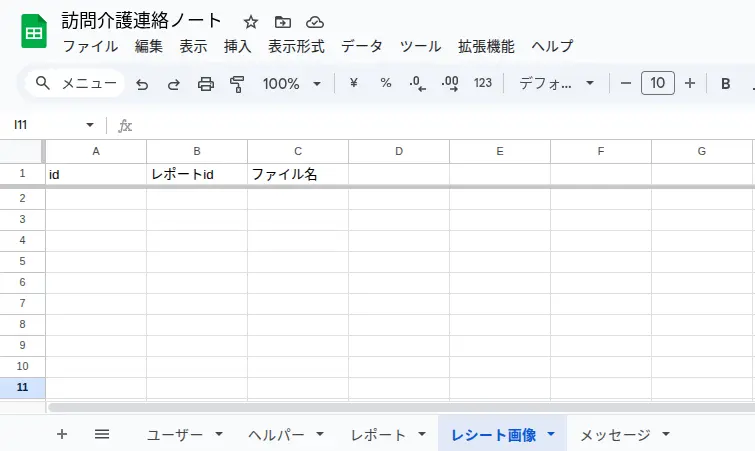The height and width of the screenshot is (451, 755).
Task: Increase font size with plus button
Action: click(690, 83)
